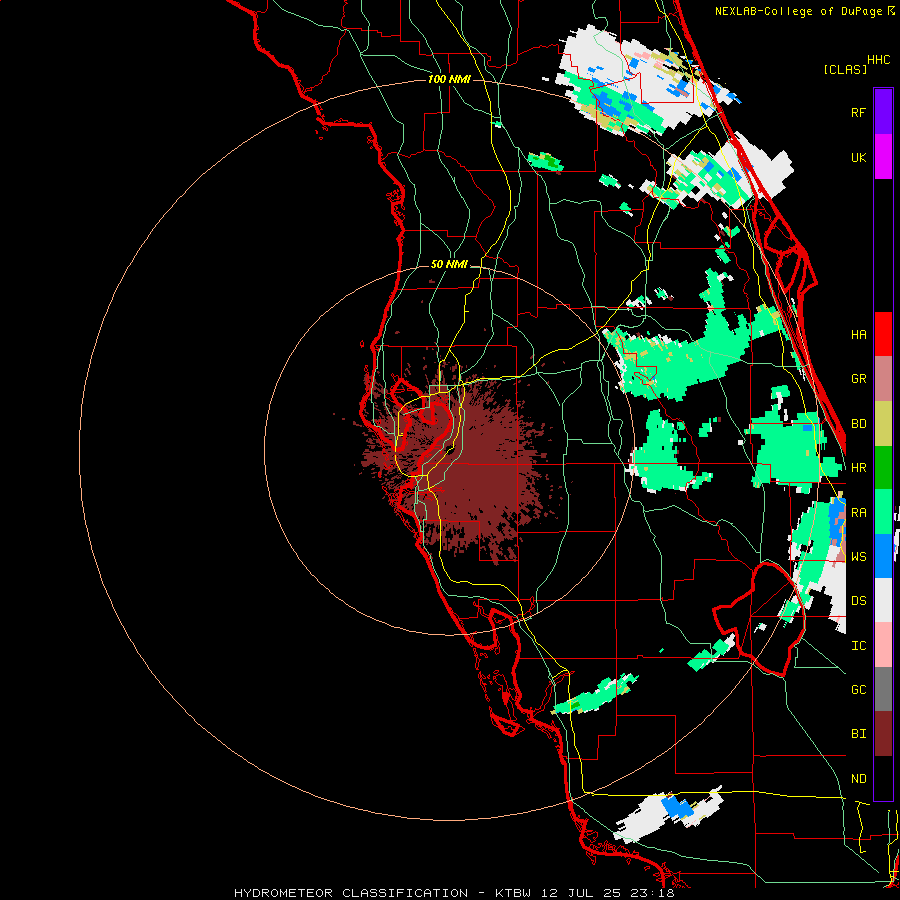Click the "ND" legend label
This screenshot has width=900, height=900.
(x=858, y=779)
